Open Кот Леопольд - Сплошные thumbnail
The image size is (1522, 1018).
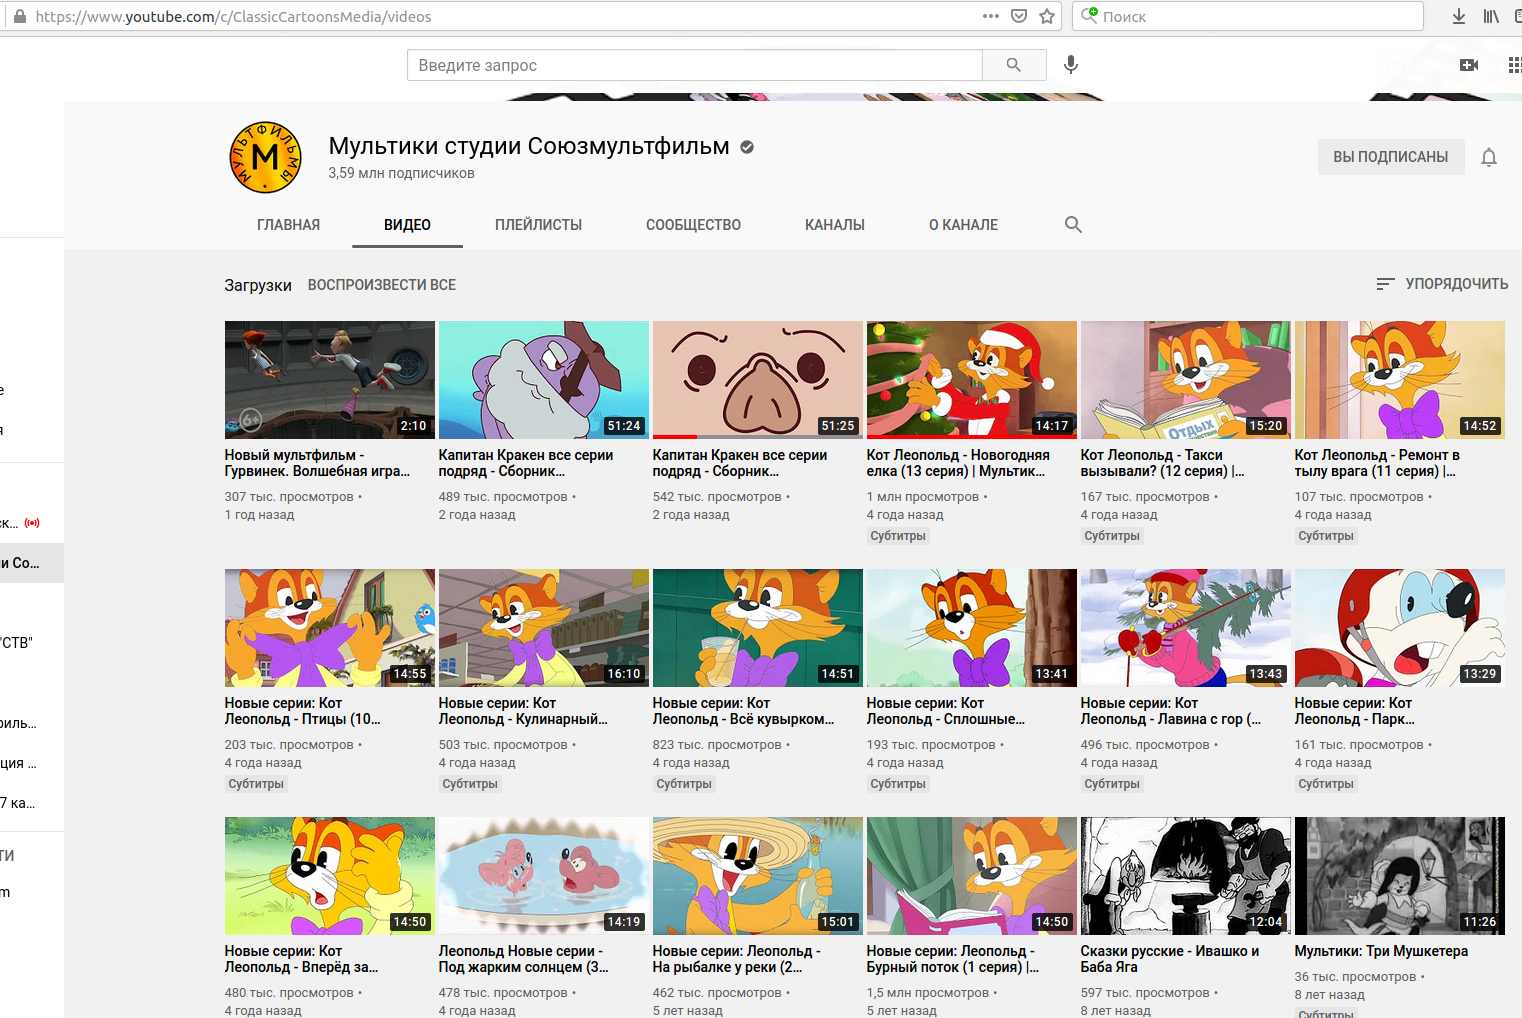[x=972, y=628]
